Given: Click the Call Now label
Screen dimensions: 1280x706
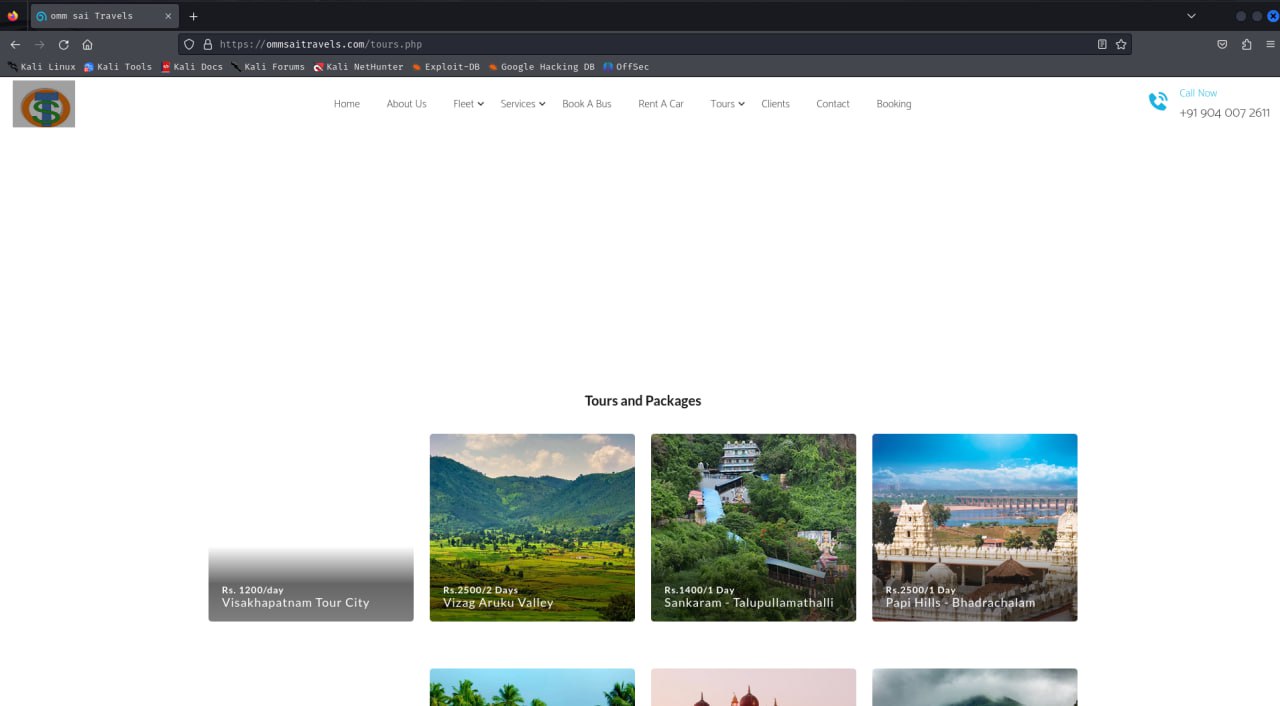Looking at the screenshot, I should (x=1198, y=93).
